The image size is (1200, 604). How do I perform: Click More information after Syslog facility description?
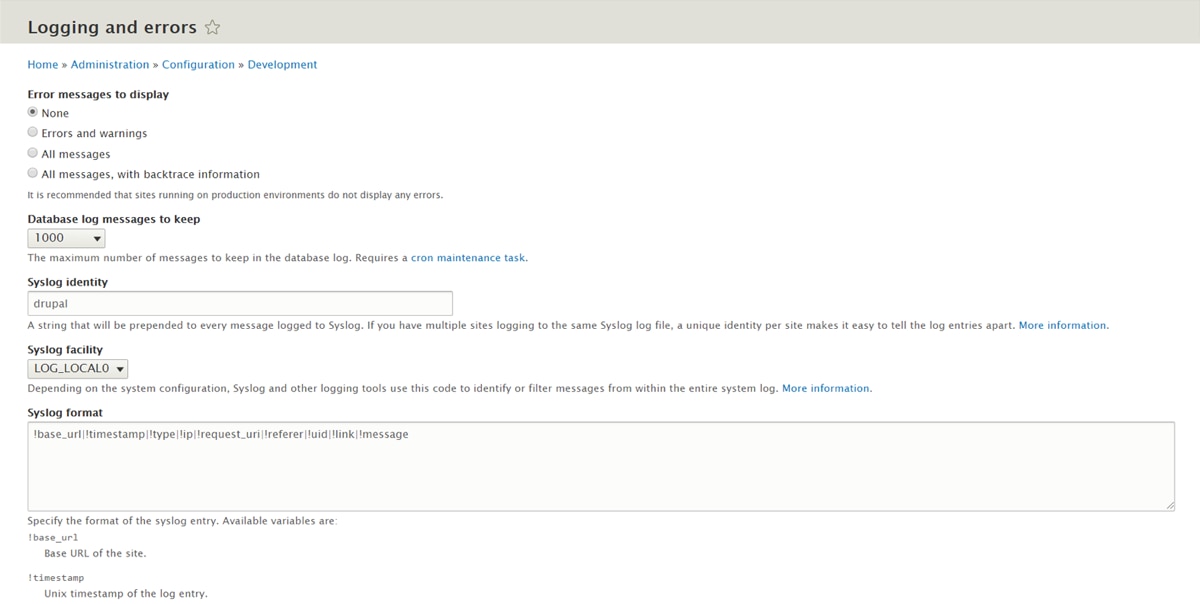pyautogui.click(x=826, y=389)
